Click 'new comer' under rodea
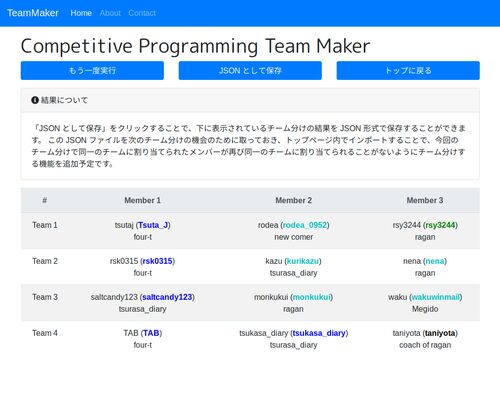Screen dimensions: 500x395 click(x=293, y=237)
